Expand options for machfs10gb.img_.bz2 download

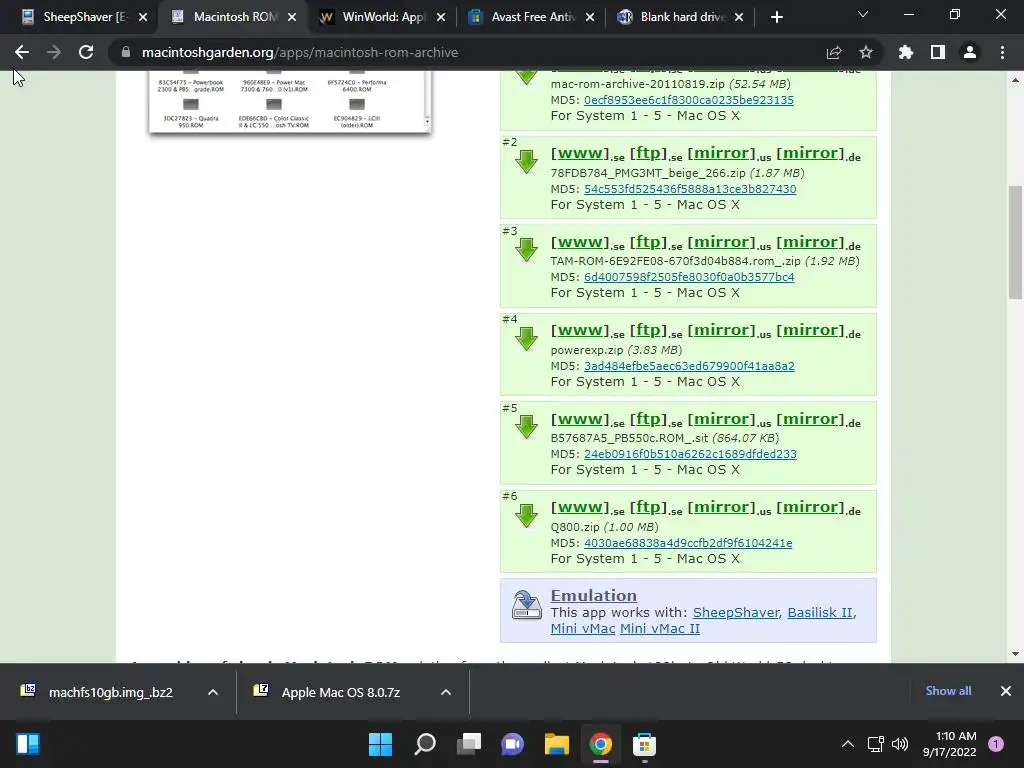coord(213,692)
